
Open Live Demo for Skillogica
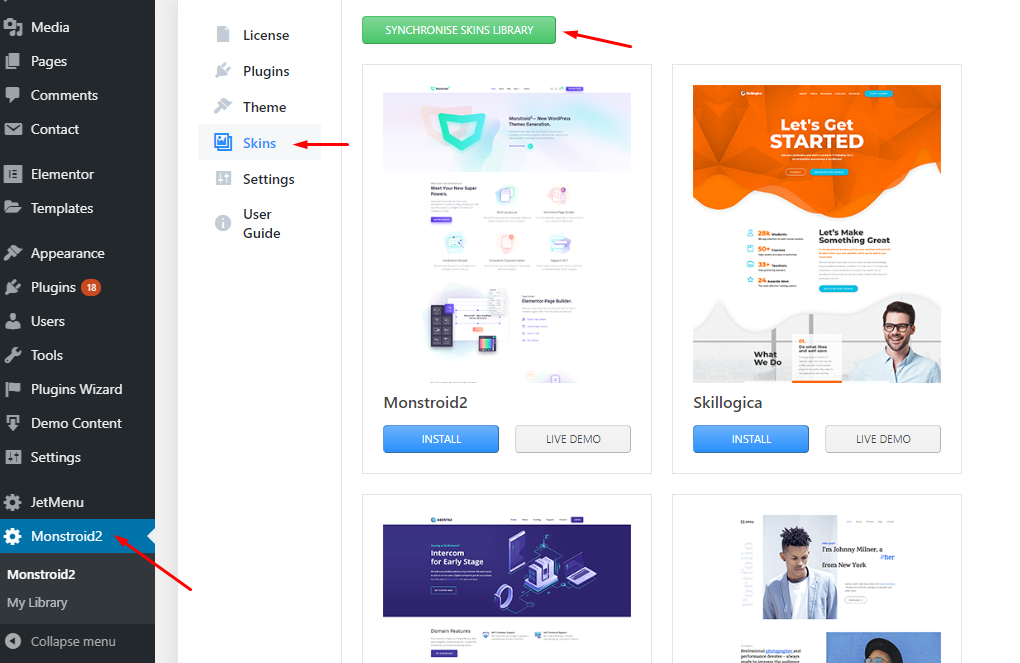tap(883, 439)
